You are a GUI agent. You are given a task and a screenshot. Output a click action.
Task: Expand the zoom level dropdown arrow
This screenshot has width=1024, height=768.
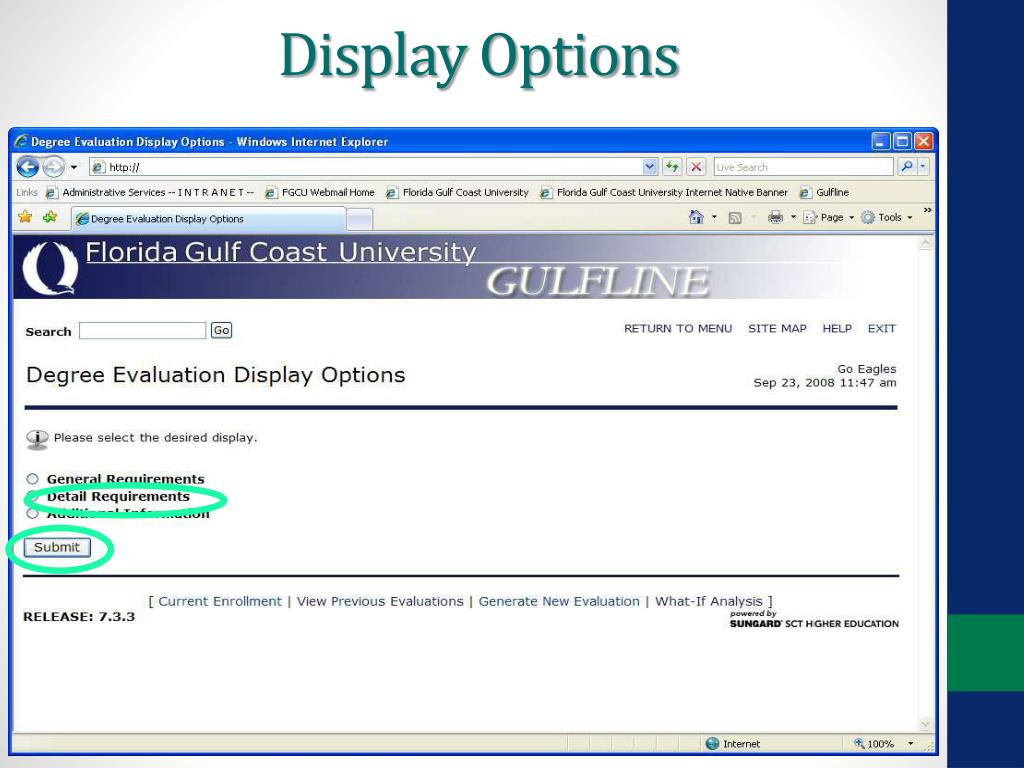(910, 743)
